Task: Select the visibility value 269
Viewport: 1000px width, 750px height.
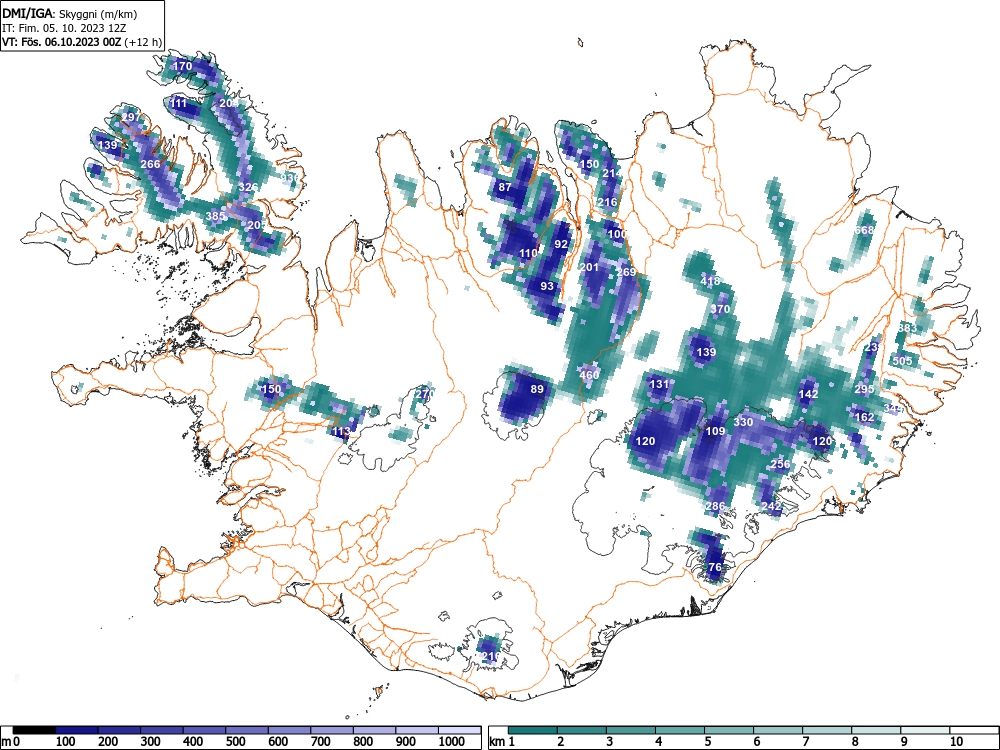Action: [626, 272]
